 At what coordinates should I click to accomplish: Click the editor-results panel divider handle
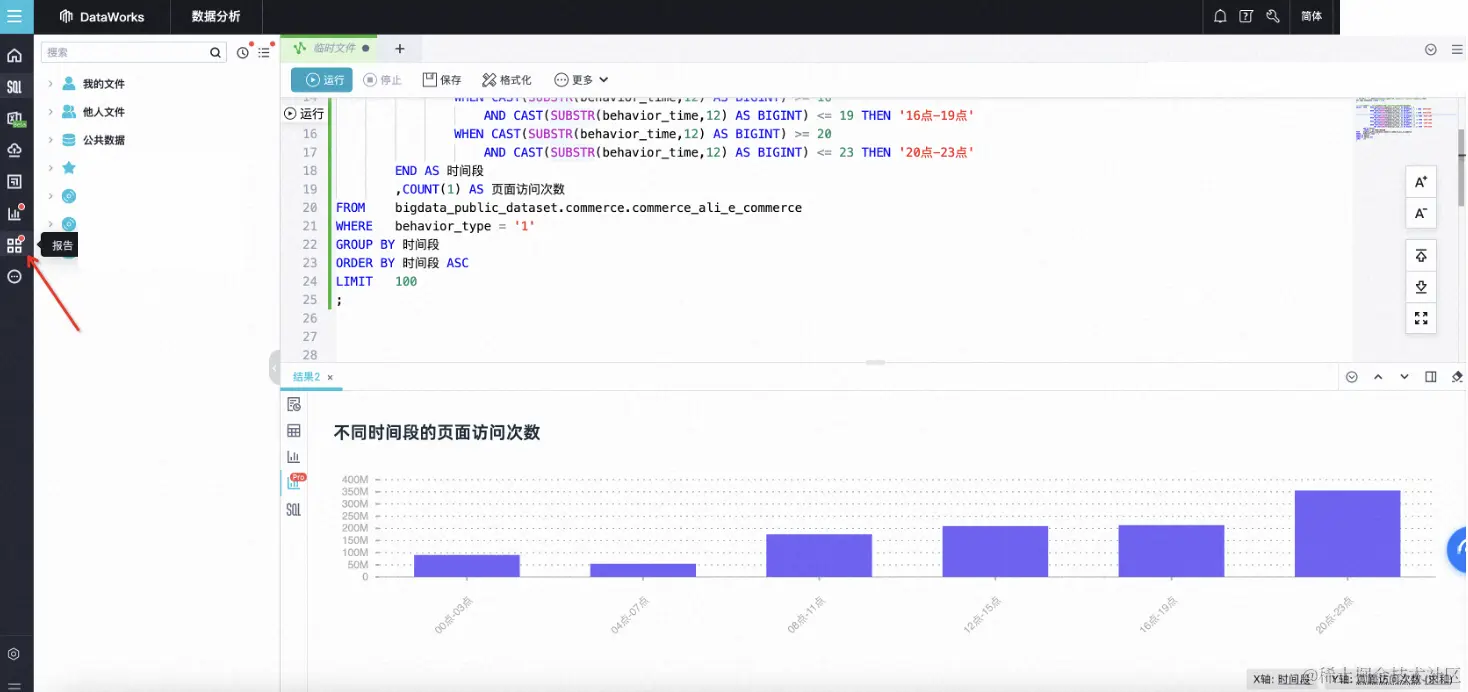pos(875,362)
